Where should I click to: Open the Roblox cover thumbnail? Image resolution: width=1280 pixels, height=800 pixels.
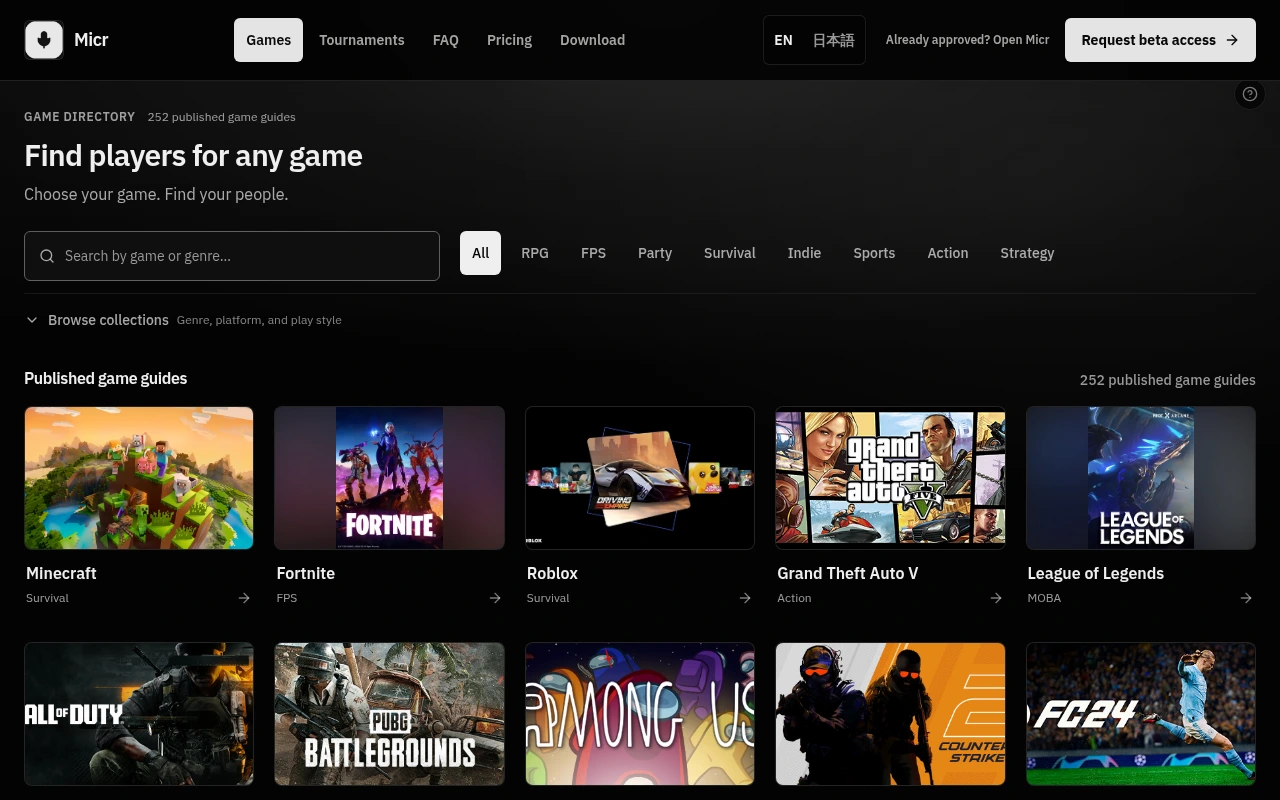[640, 478]
